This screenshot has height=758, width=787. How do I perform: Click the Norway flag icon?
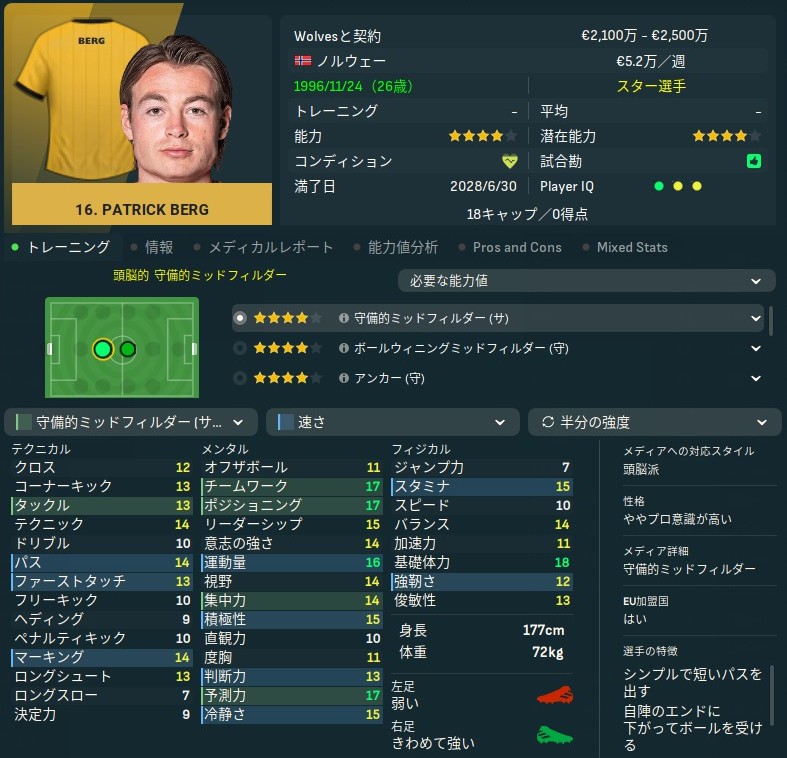pos(303,61)
